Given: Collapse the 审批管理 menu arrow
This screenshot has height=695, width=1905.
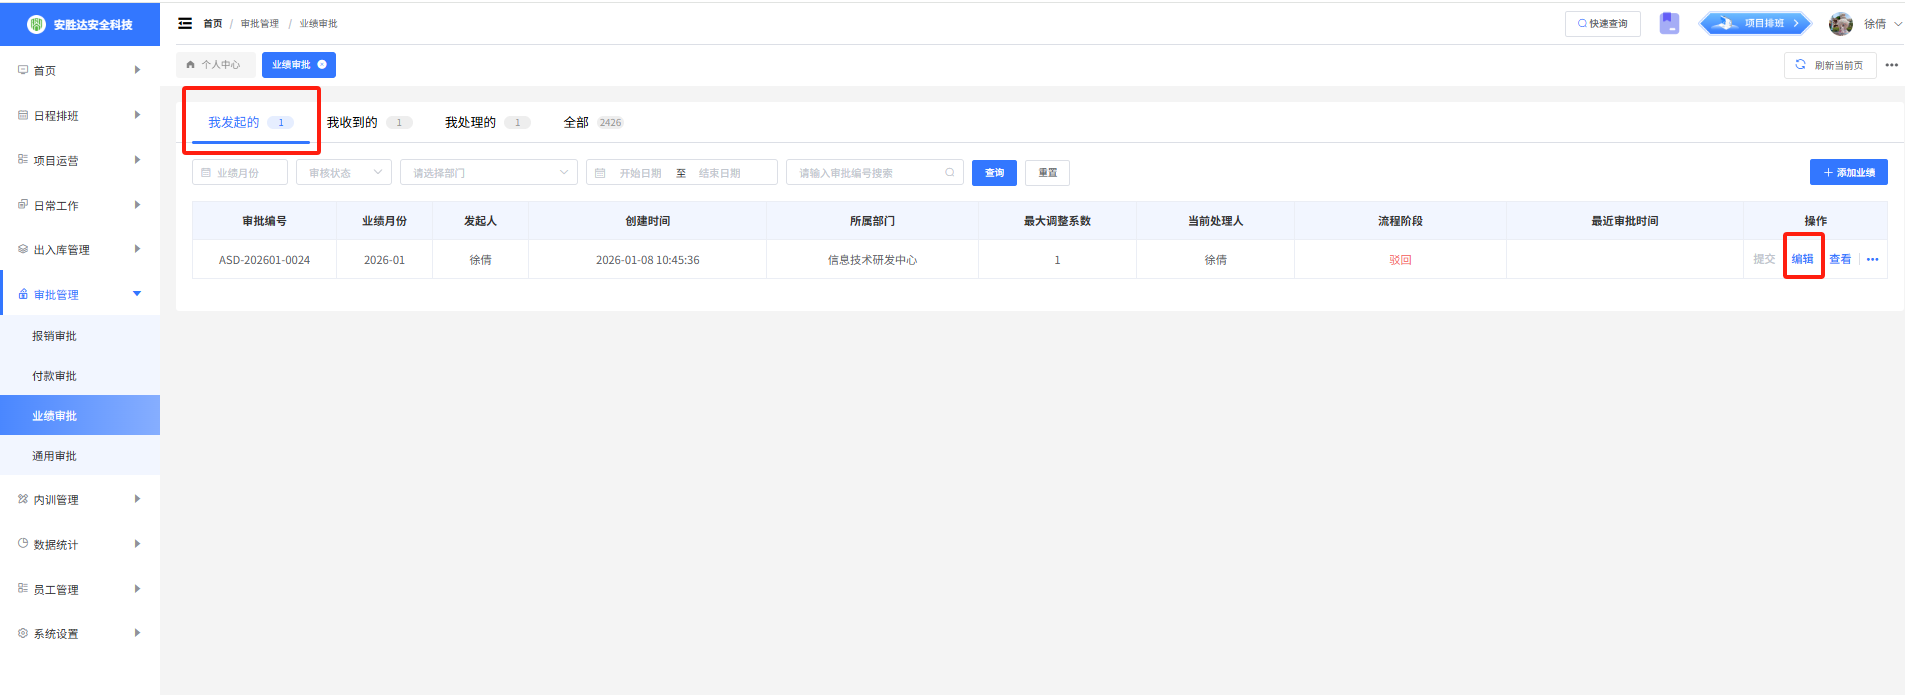Looking at the screenshot, I should coord(137,294).
